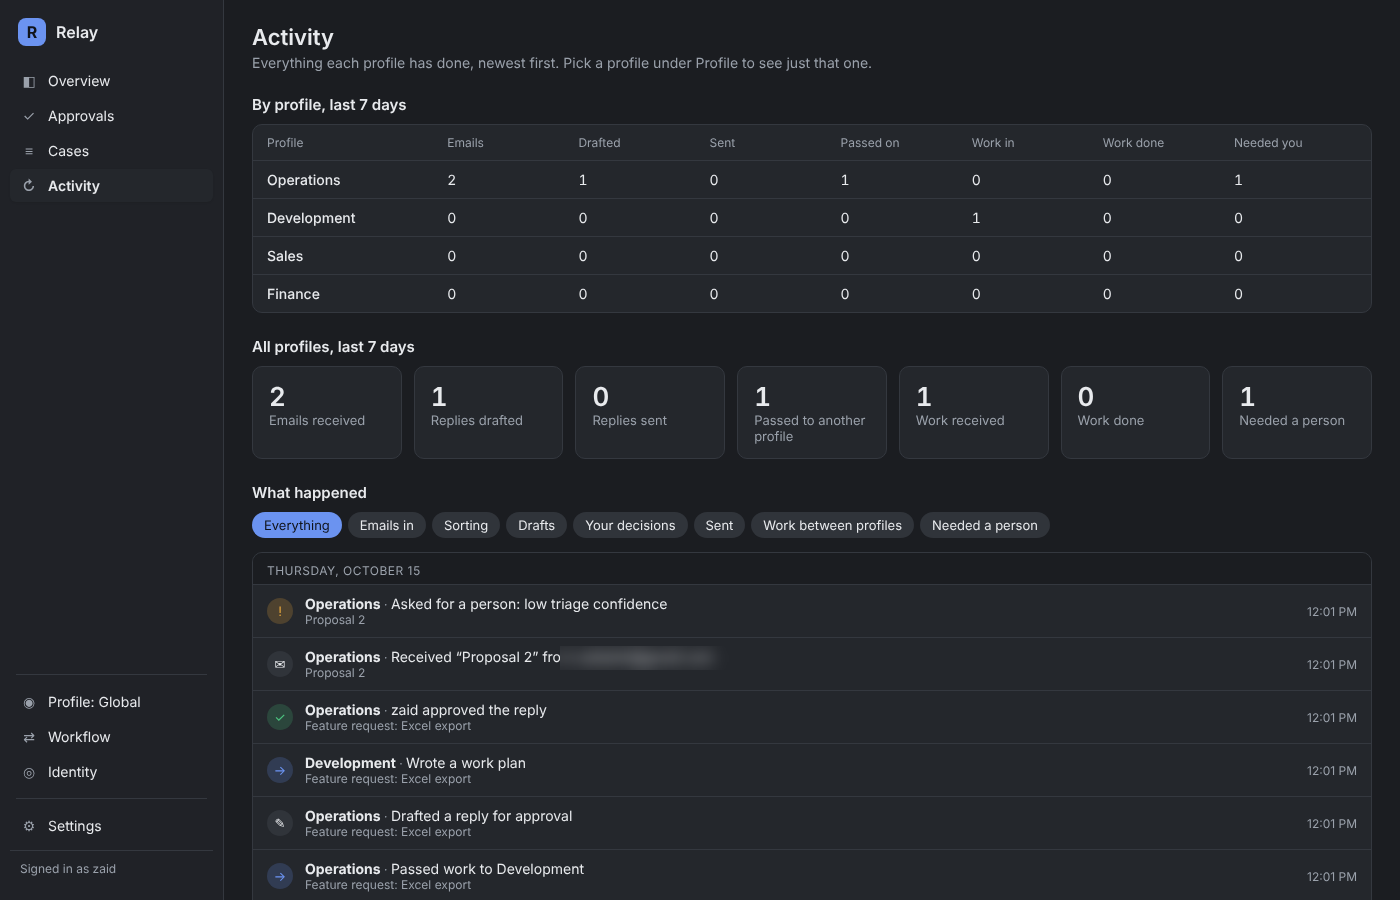Click the Development profile row label
Viewport: 1400px width, 900px height.
point(311,218)
